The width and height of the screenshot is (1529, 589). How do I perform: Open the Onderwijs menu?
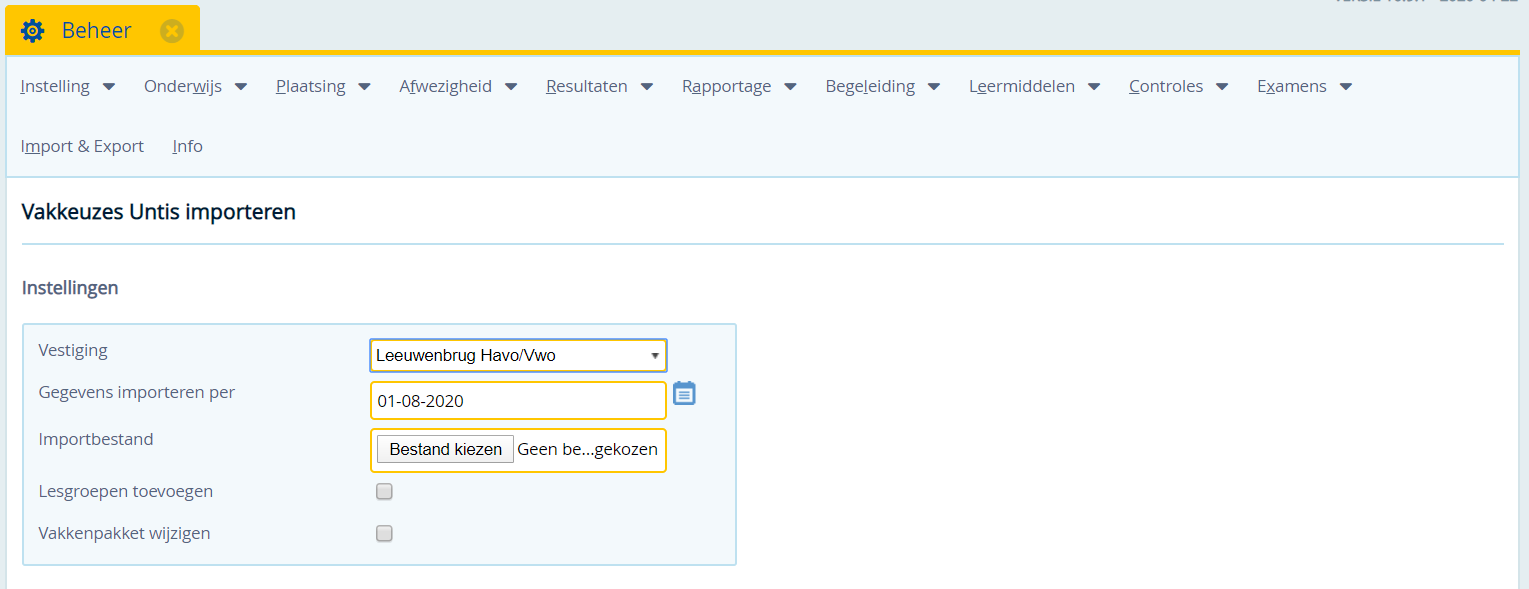click(196, 86)
